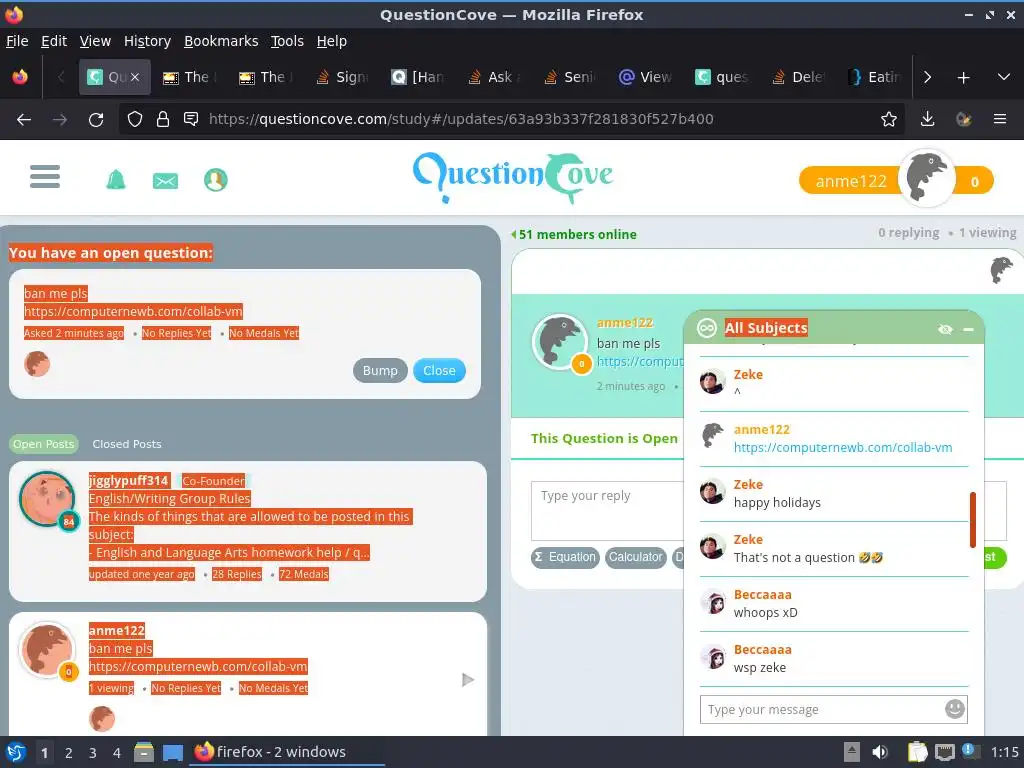This screenshot has height=768, width=1024.
Task: Bookmark this page with star icon
Action: [888, 119]
